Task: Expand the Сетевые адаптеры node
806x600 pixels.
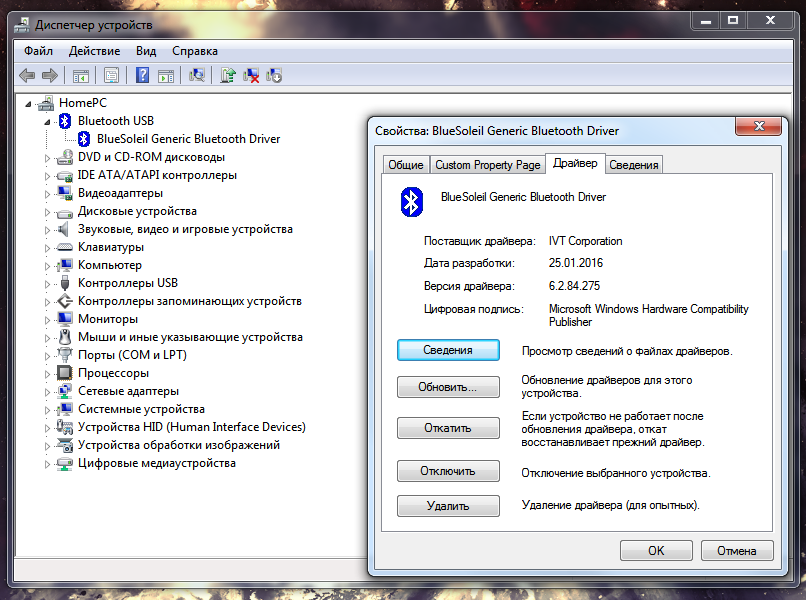Action: [47, 392]
